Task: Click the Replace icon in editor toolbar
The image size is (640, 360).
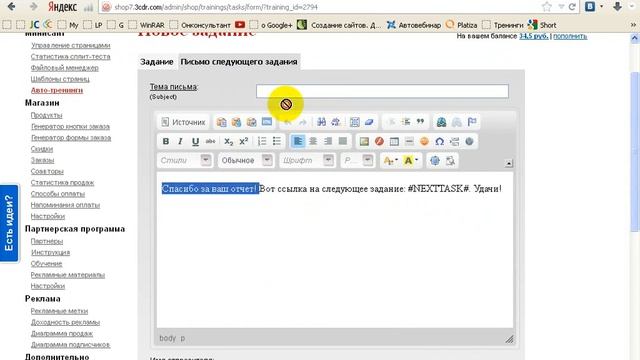Action: 336,122
